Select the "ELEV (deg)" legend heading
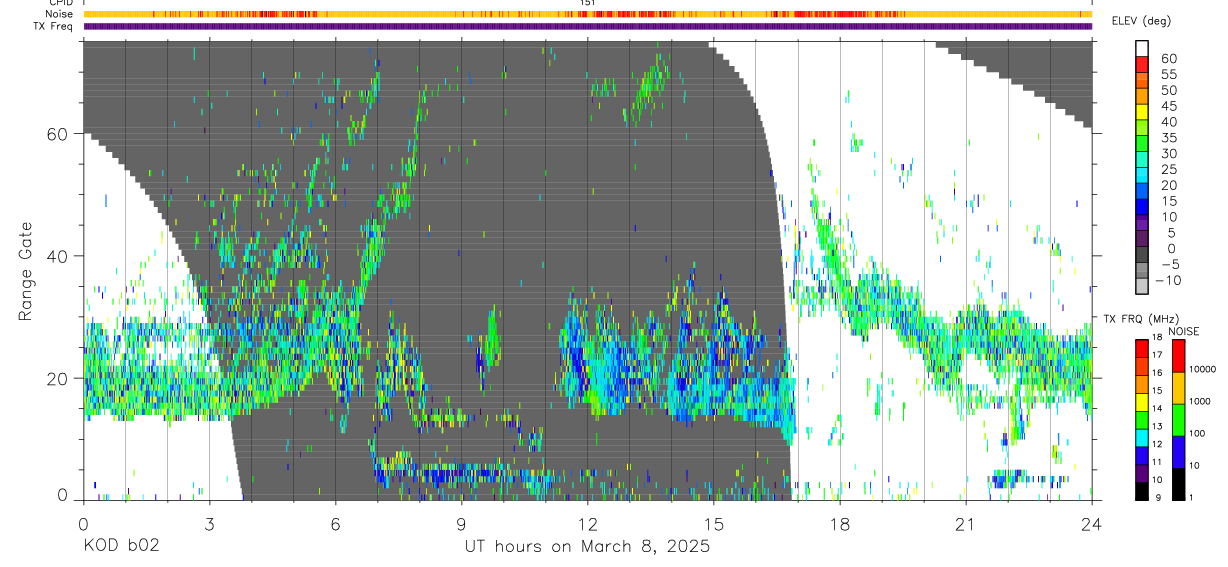This screenshot has width=1228, height=567. click(x=1142, y=21)
